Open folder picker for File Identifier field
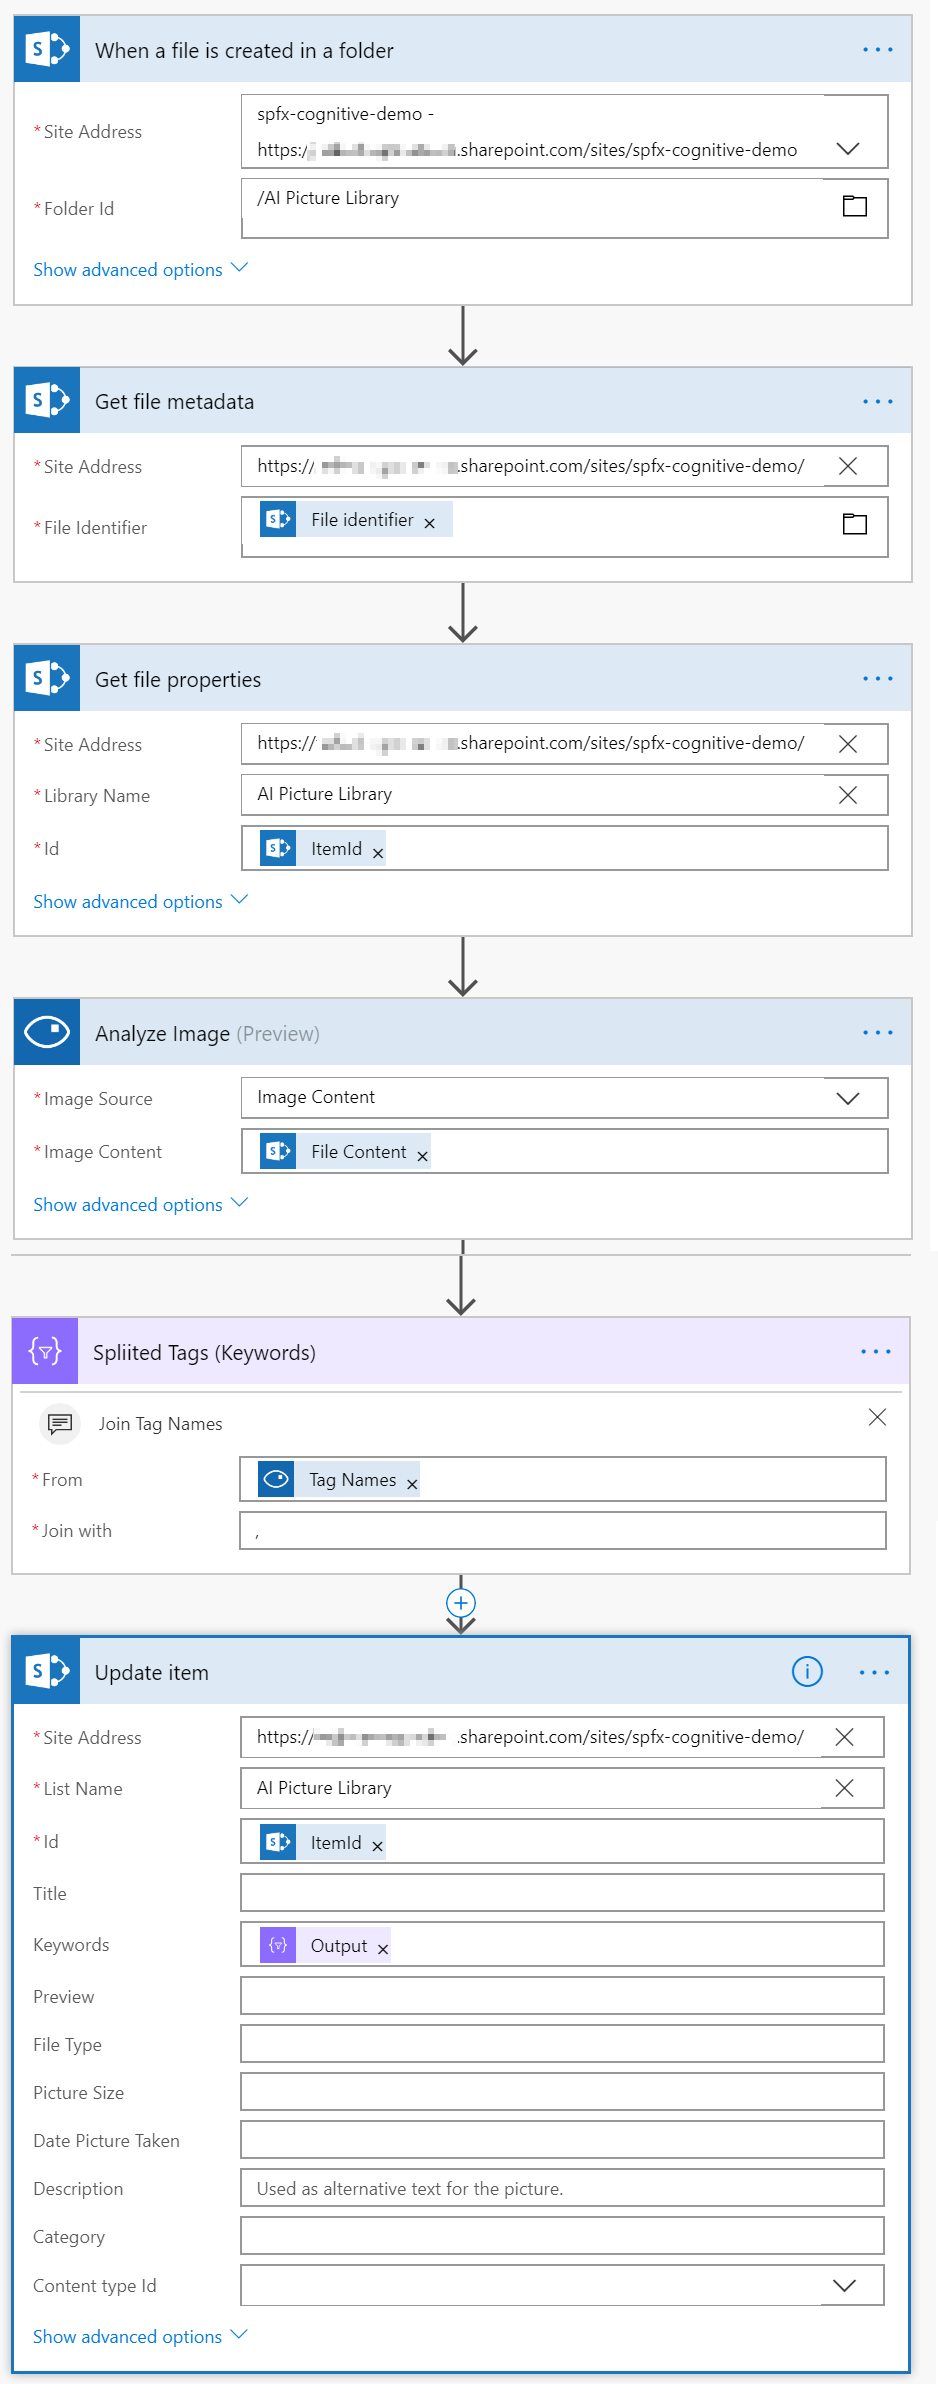The image size is (938, 2384). (855, 524)
